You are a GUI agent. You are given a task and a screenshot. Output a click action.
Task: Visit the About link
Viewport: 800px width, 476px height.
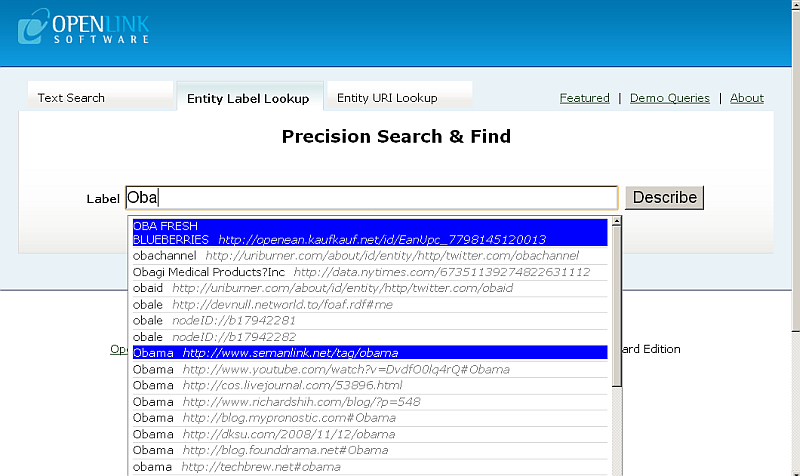click(746, 98)
